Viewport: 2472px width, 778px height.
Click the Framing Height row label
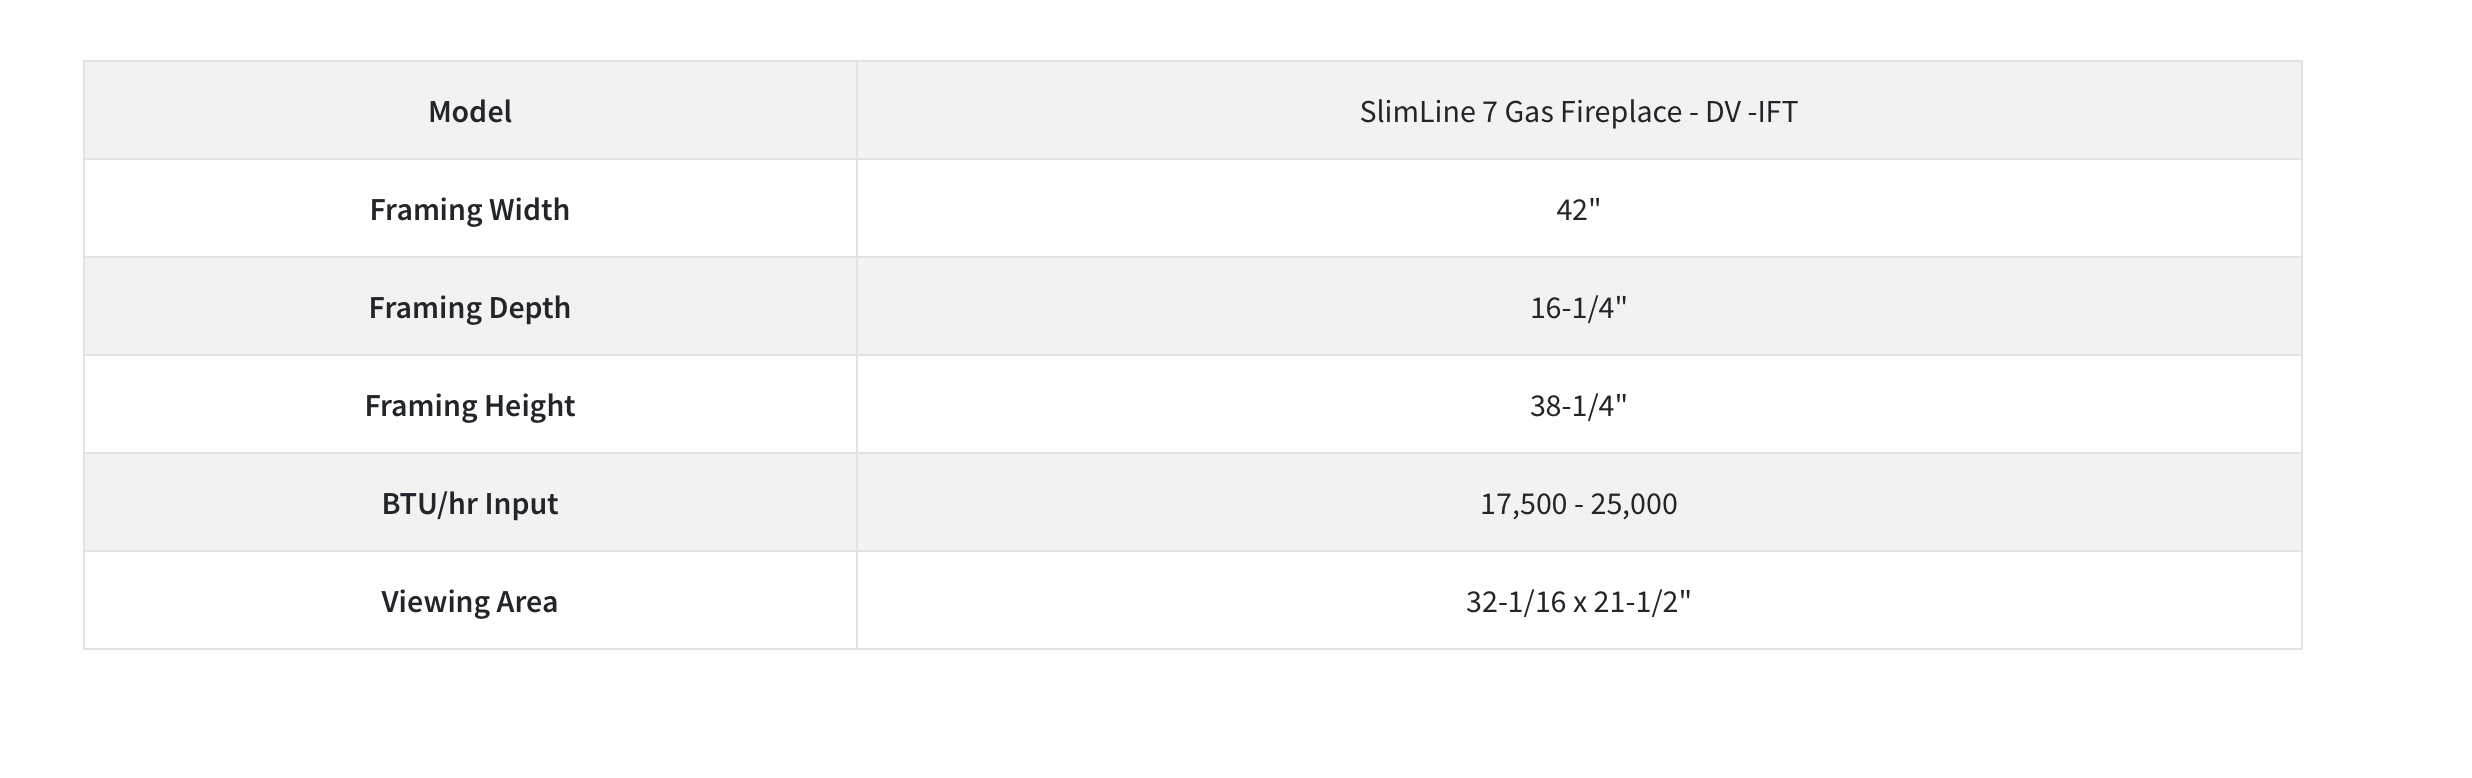click(469, 405)
